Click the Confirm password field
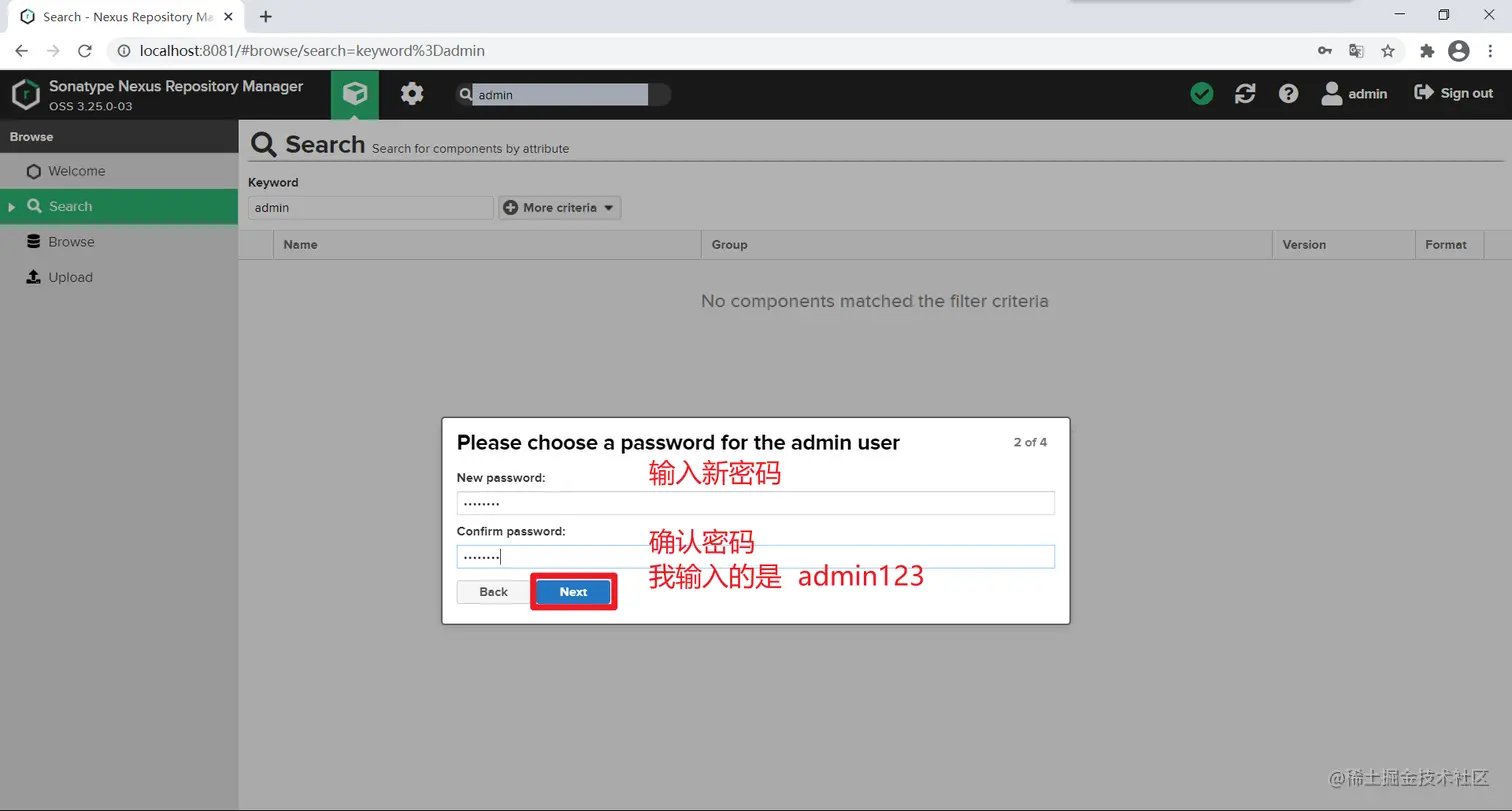This screenshot has height=811, width=1512. click(x=756, y=557)
